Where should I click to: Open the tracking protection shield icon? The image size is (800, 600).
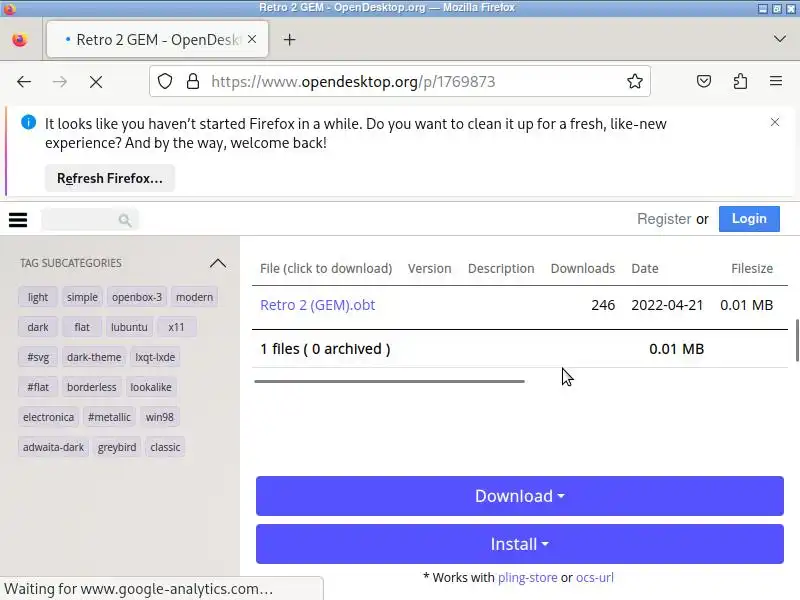[x=165, y=81]
